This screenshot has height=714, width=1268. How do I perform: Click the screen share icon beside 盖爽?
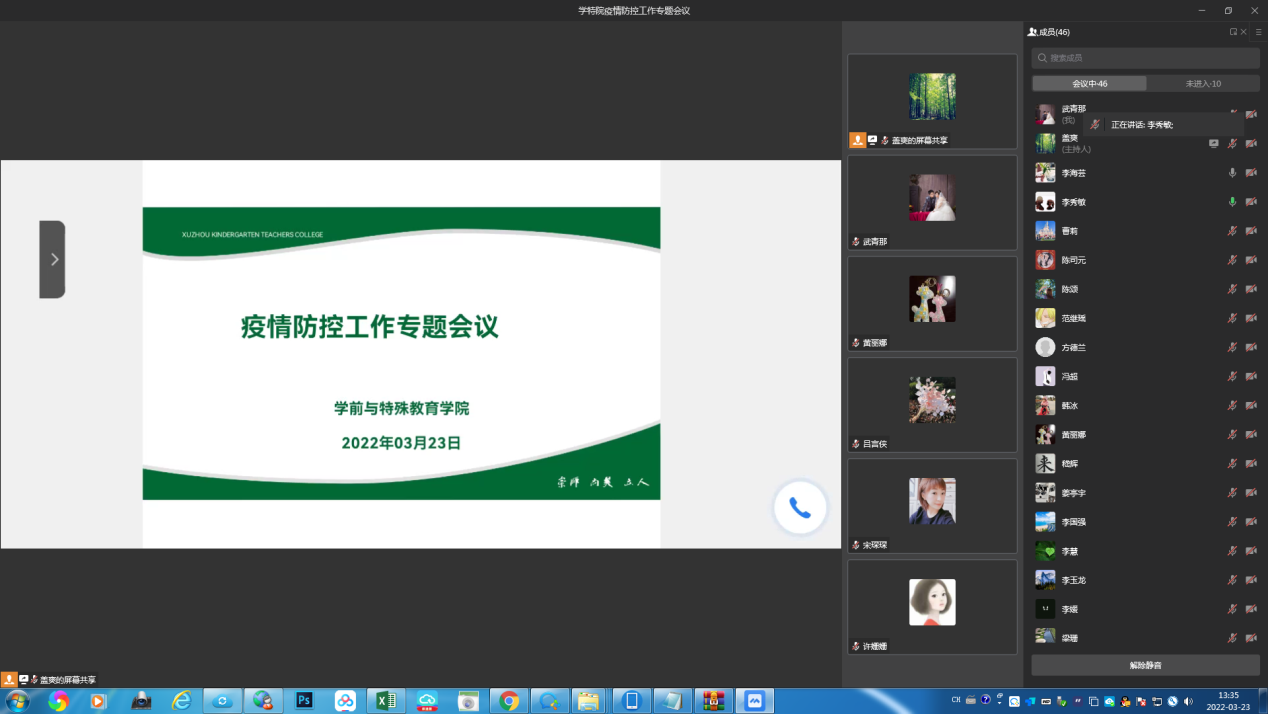[1213, 144]
